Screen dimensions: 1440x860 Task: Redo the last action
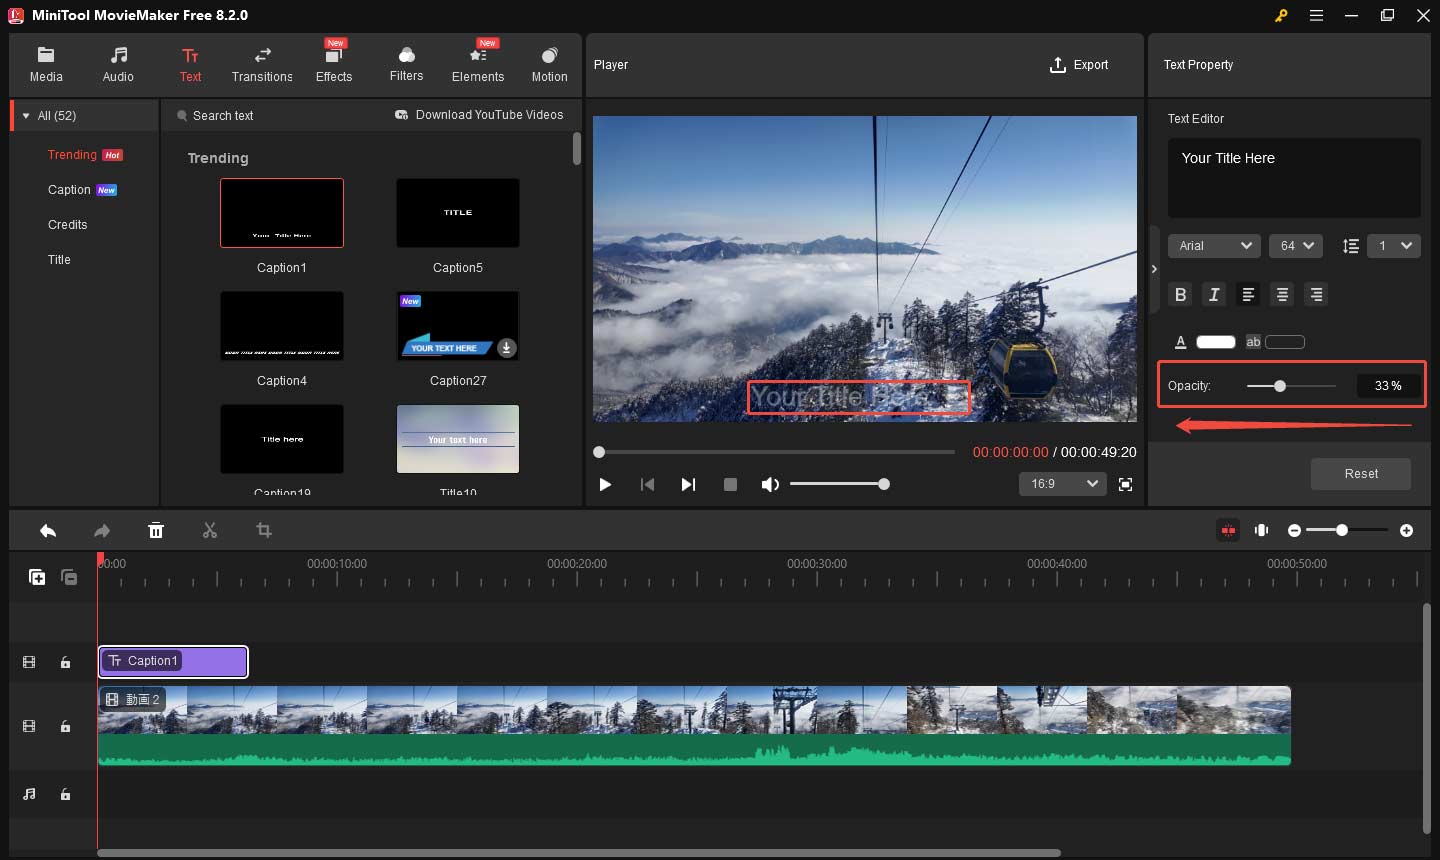tap(102, 531)
